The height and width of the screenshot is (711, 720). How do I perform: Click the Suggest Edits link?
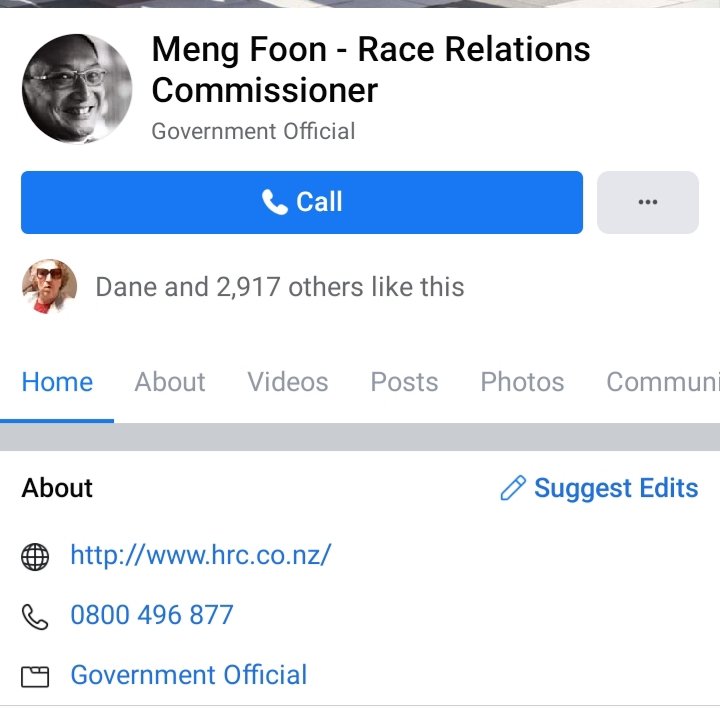coord(615,488)
